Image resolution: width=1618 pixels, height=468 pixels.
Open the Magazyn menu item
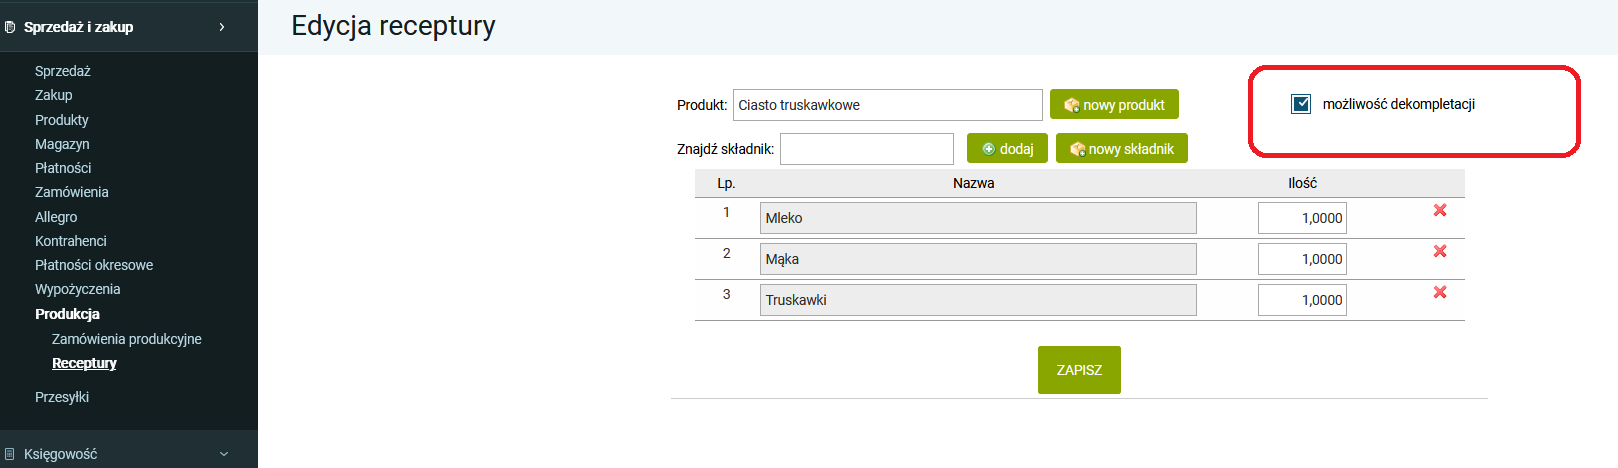[x=62, y=144]
